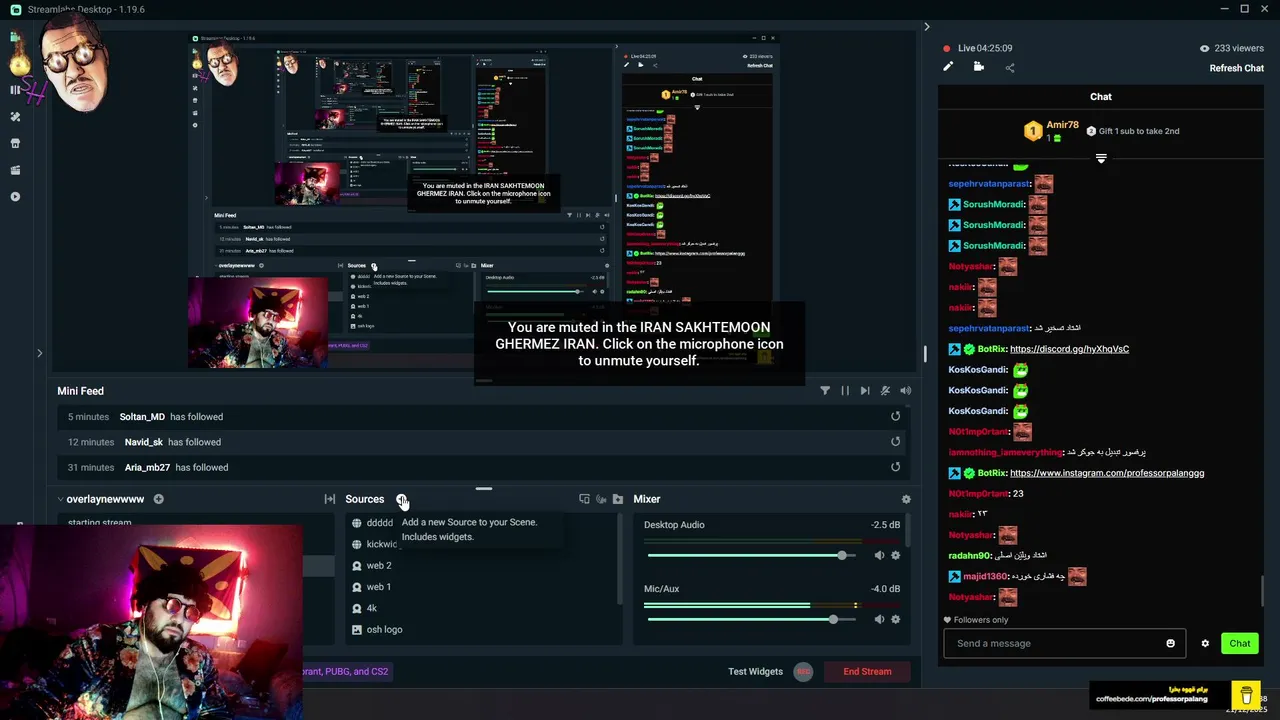Open chat settings gear icon
The image size is (1280, 720).
[1205, 643]
